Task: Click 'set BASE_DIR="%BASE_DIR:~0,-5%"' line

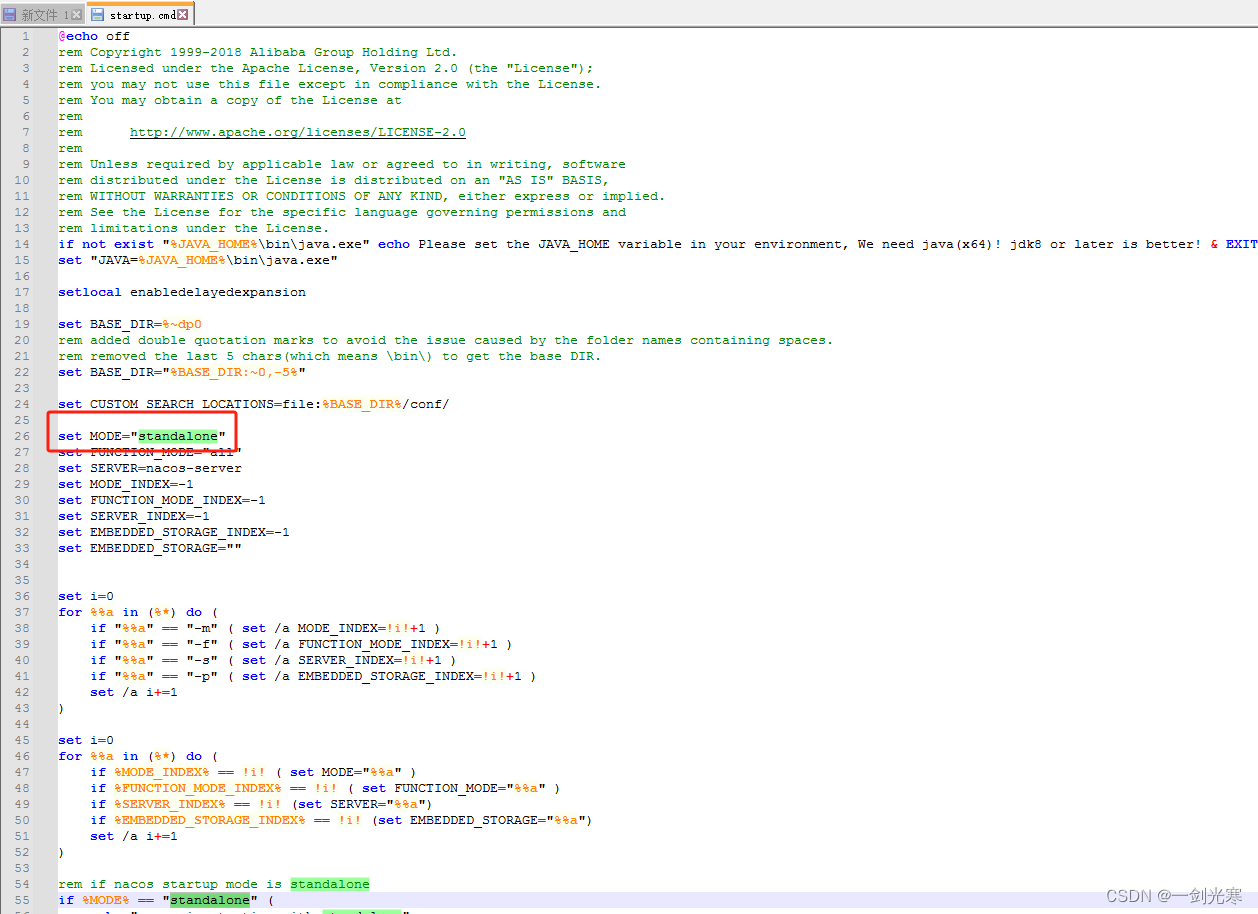Action: (182, 372)
